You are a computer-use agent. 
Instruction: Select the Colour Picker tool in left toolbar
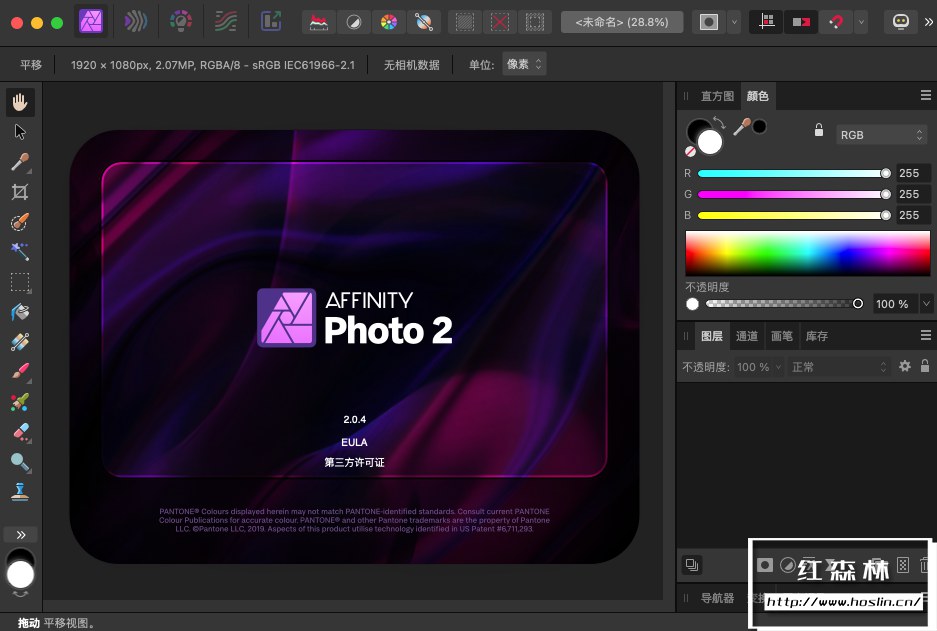point(20,162)
